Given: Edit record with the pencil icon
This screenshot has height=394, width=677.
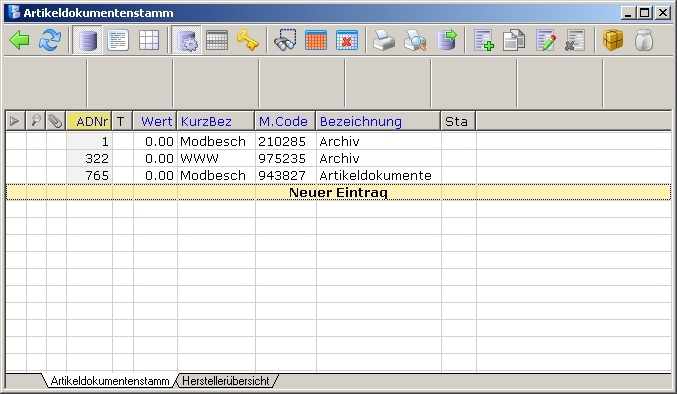Looking at the screenshot, I should pyautogui.click(x=545, y=40).
